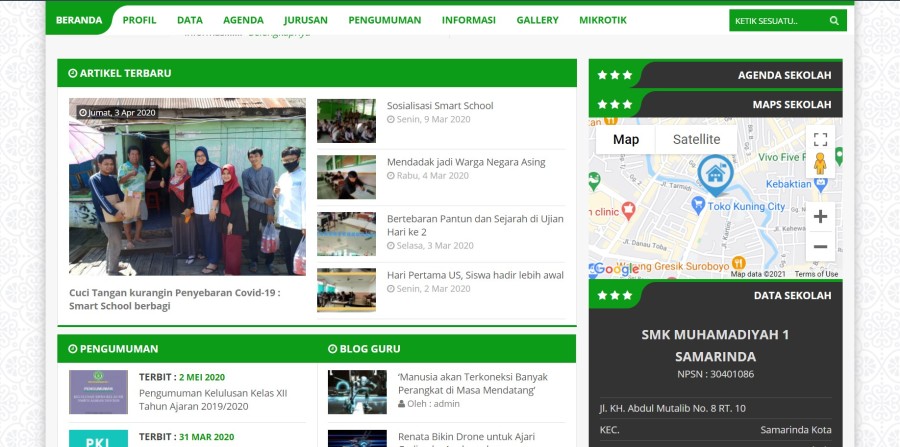Screen dimensions: 900x447
Task: Zoom out on the school map
Action: [x=820, y=247]
